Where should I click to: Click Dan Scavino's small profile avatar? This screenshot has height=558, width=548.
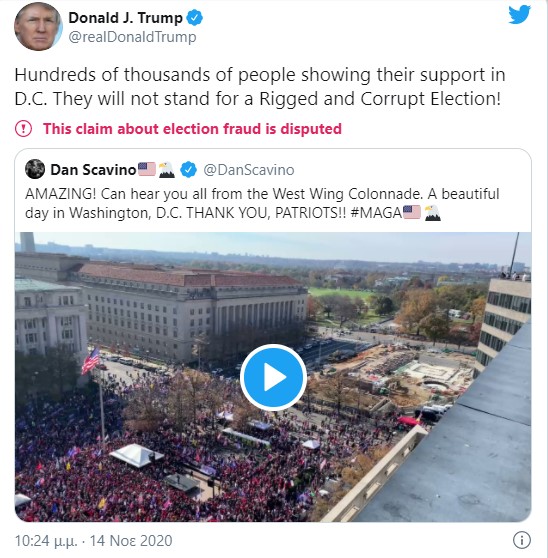(35, 169)
